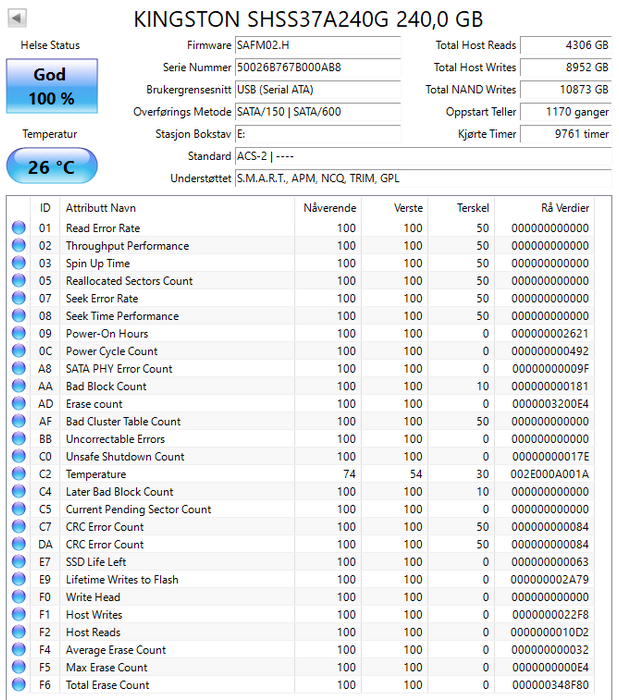Select the DA CRC Error Count row
The height and width of the screenshot is (700, 619).
coord(303,544)
